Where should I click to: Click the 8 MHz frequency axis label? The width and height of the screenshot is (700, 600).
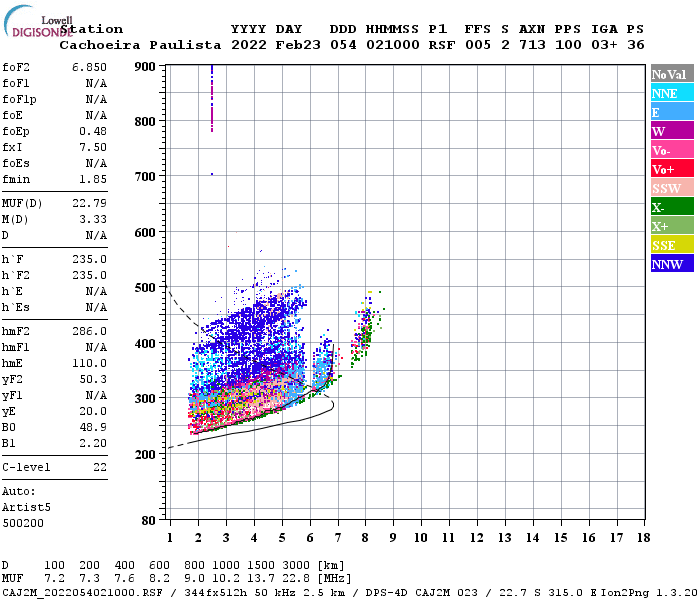click(x=365, y=538)
